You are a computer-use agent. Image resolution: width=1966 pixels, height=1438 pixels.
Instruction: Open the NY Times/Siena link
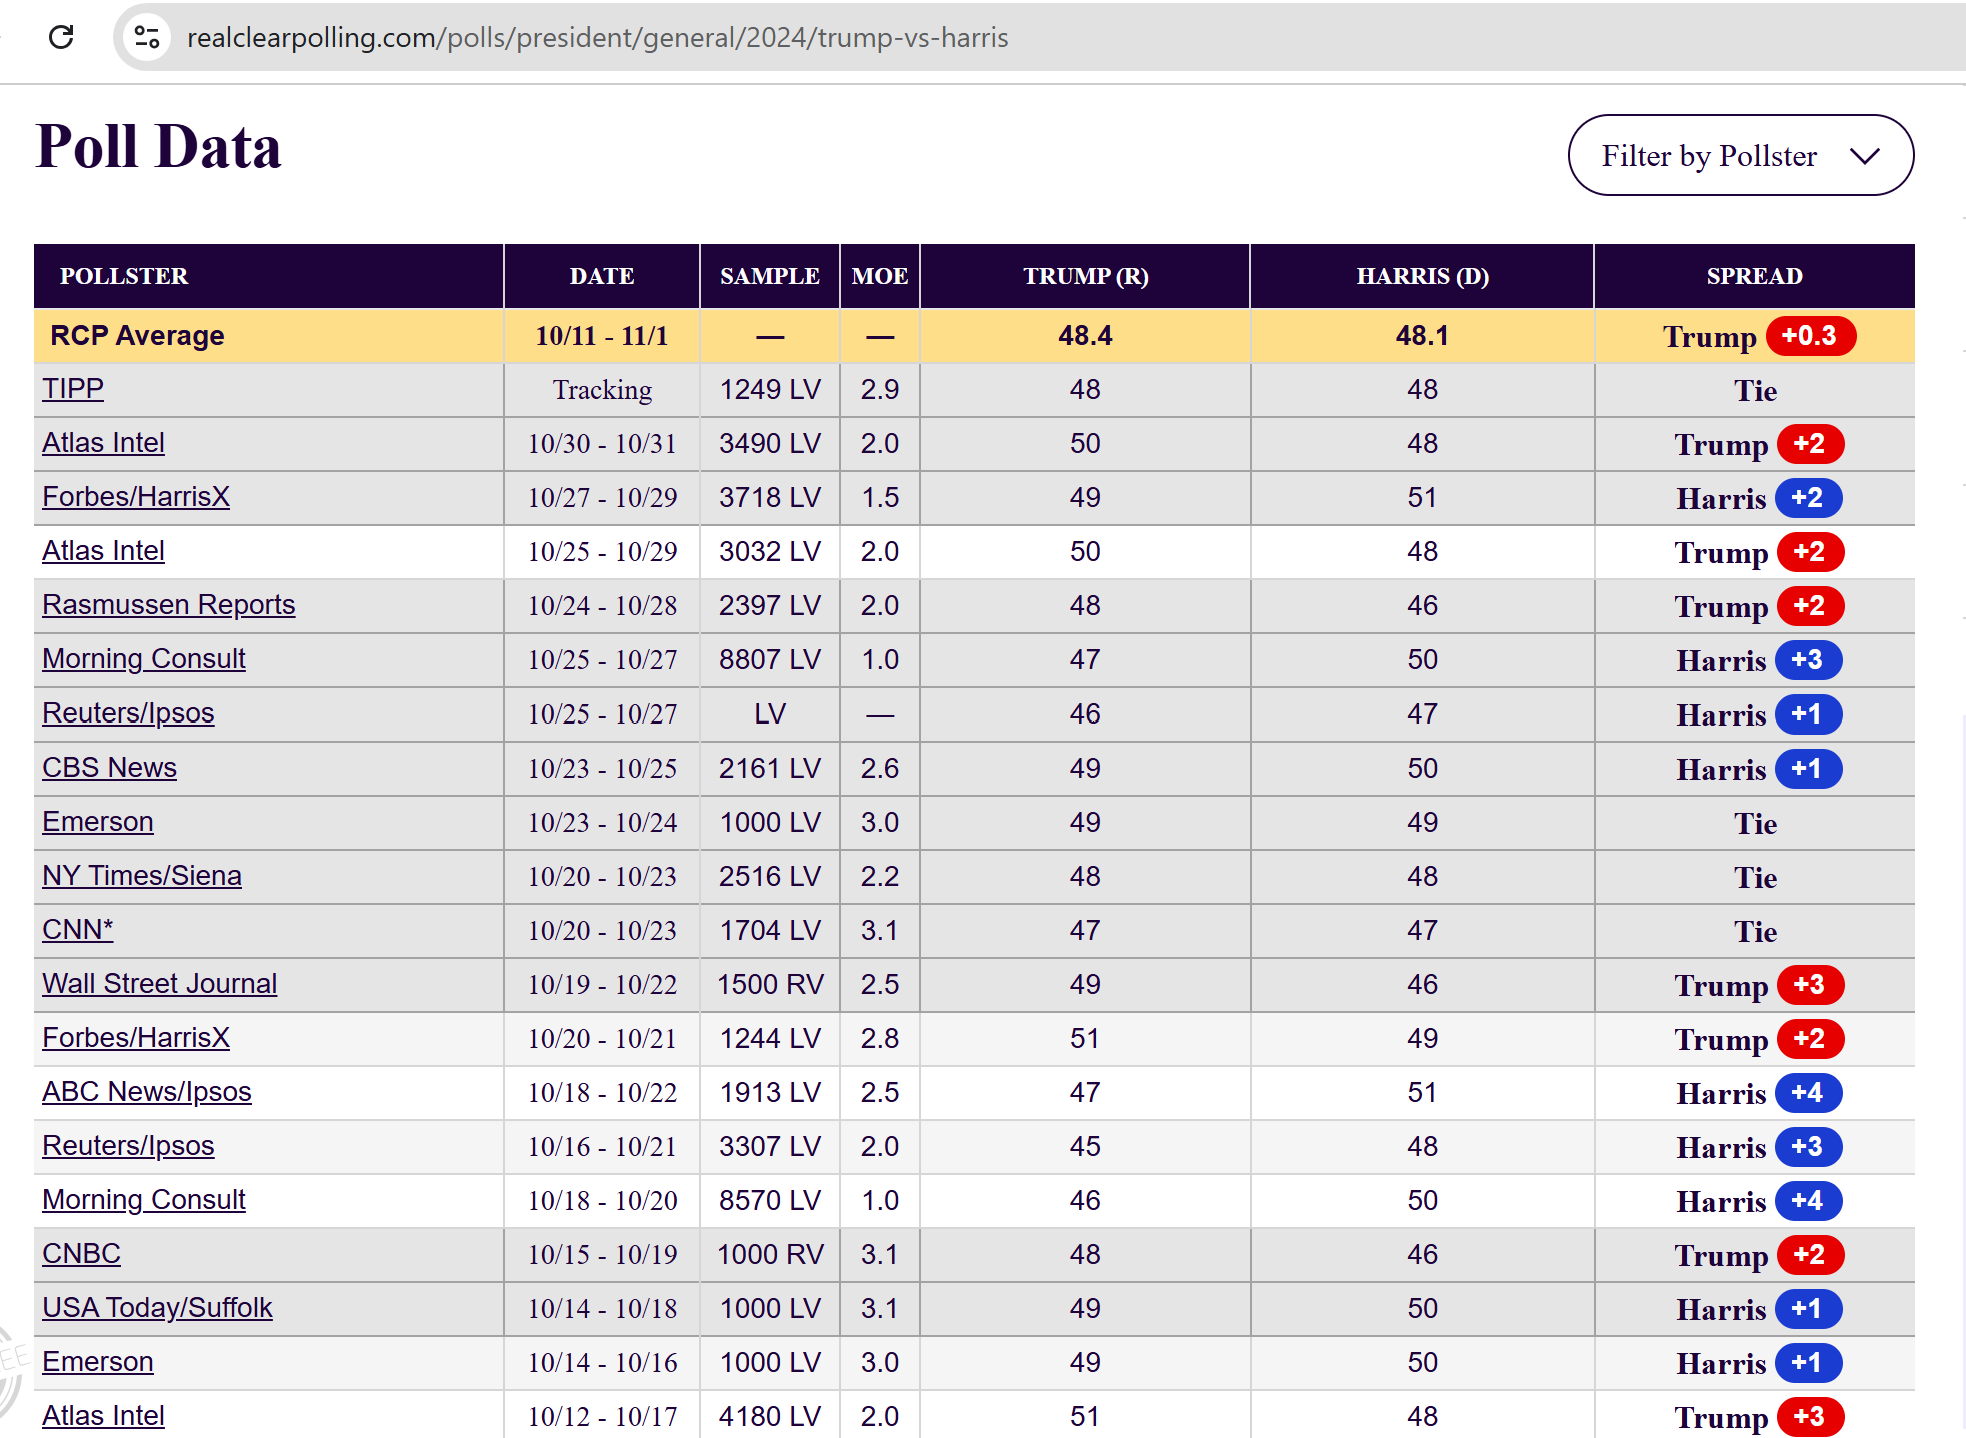click(141, 875)
